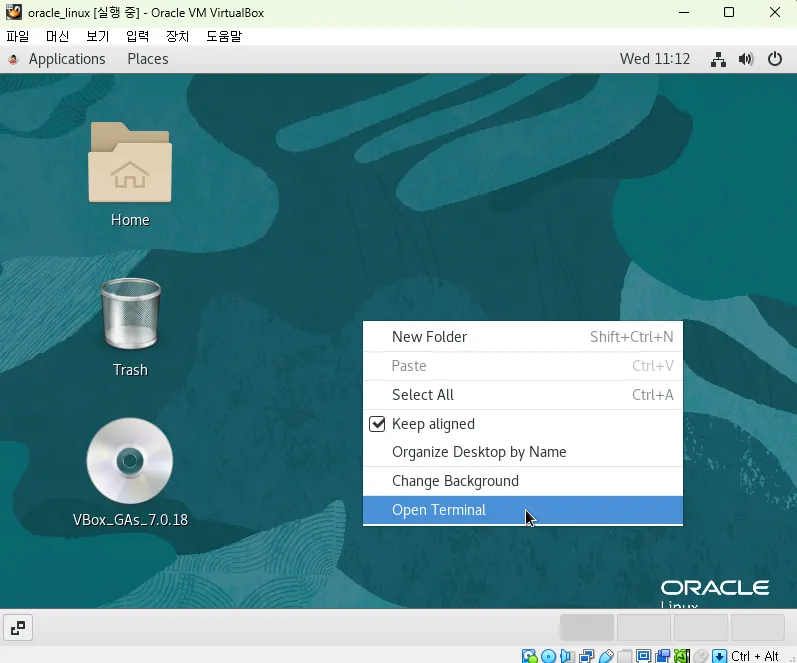
Task: Click the hard disk activity status icon
Action: (529, 656)
